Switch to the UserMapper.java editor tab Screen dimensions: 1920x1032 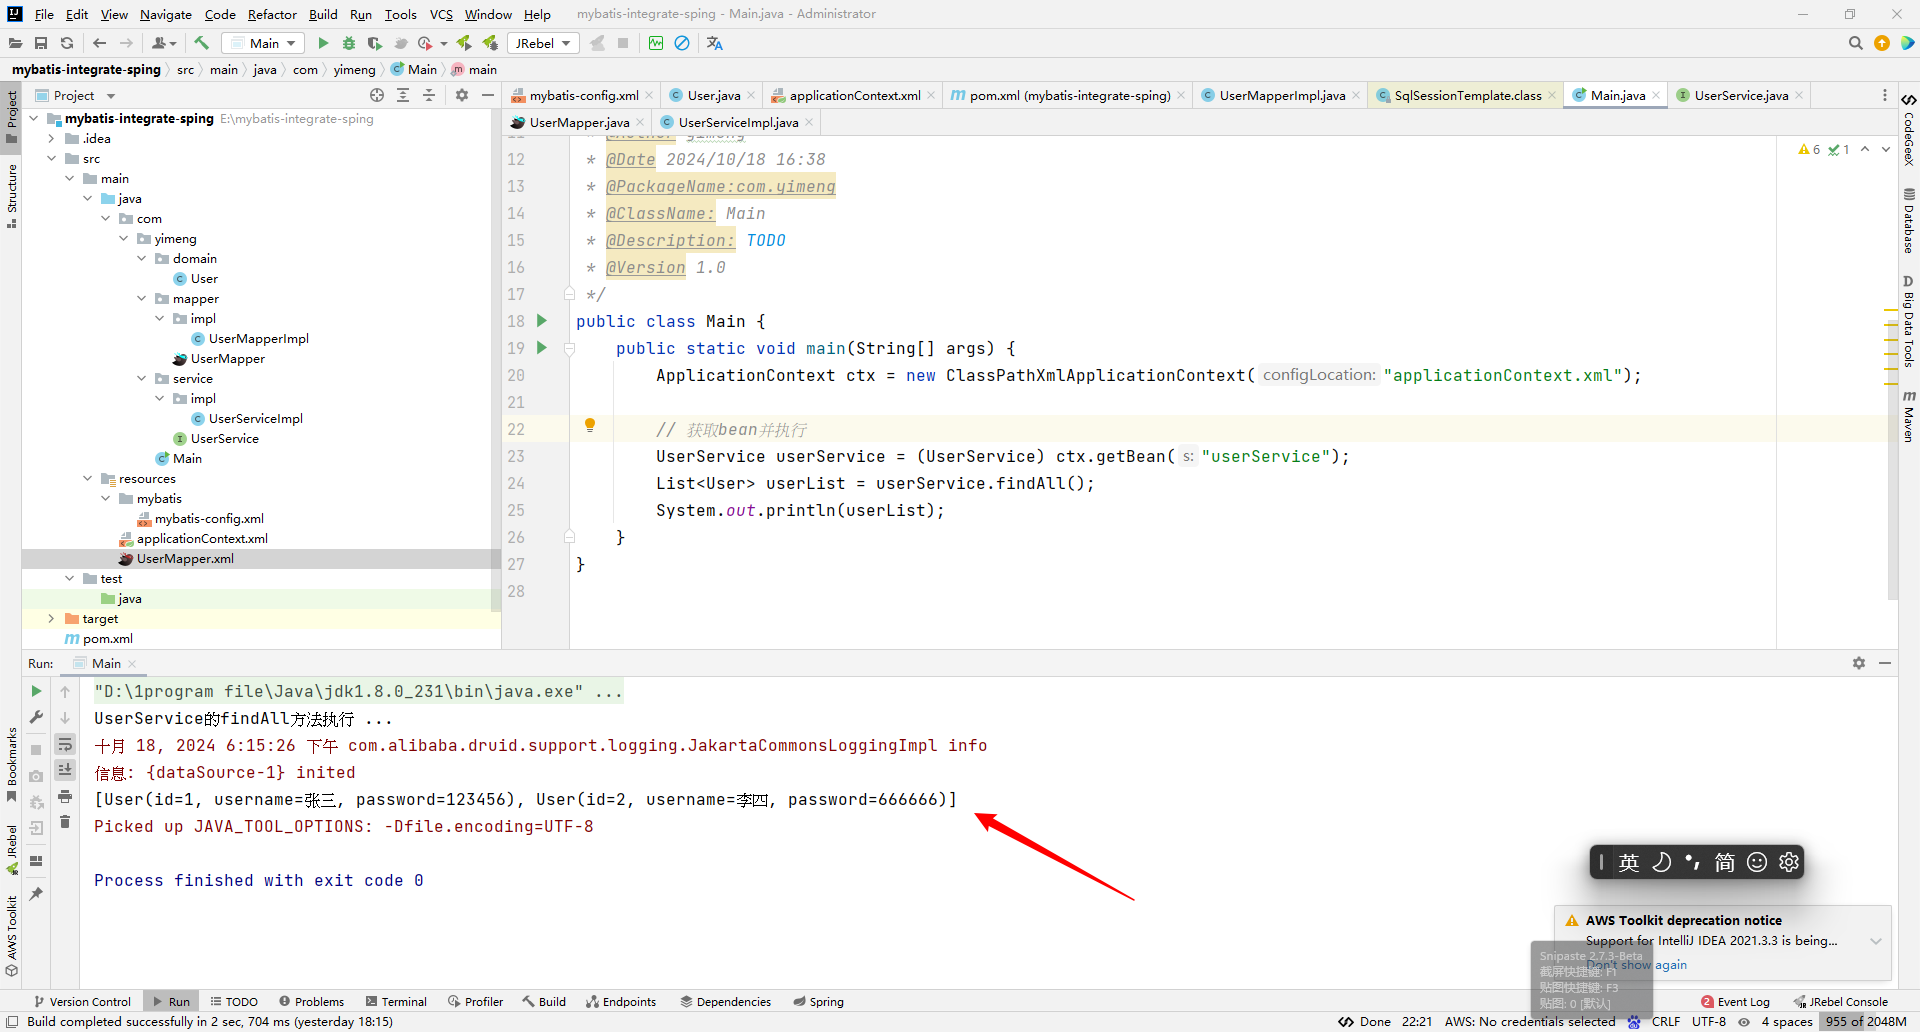pos(579,122)
